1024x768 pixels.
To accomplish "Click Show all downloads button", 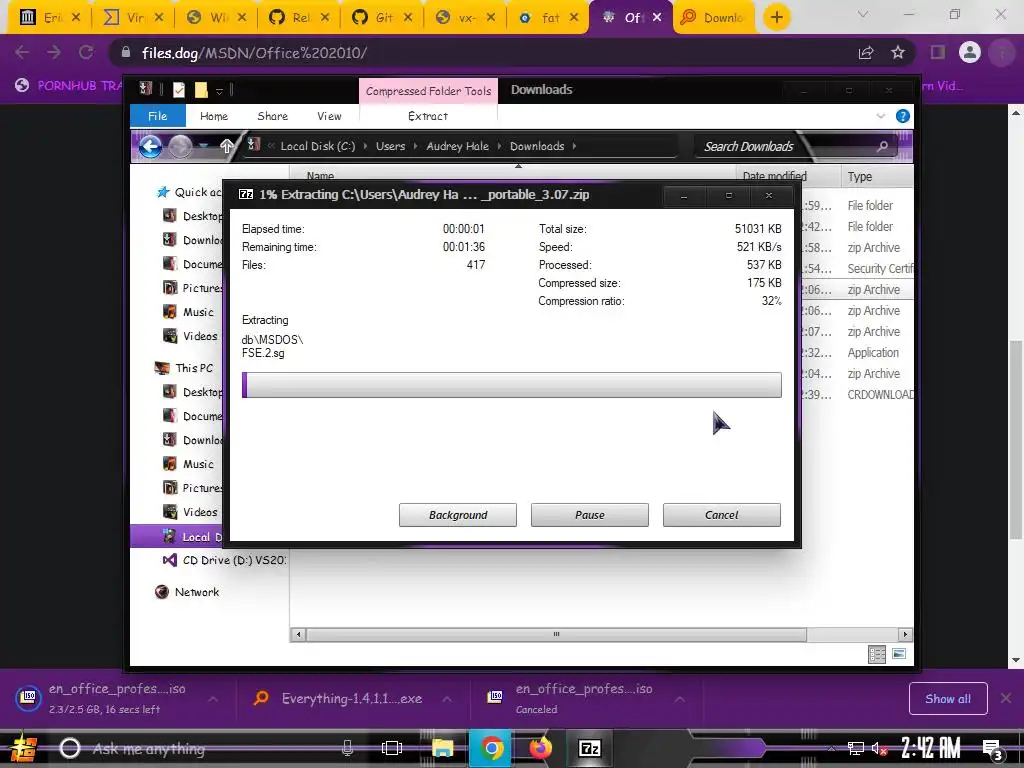I will [948, 699].
